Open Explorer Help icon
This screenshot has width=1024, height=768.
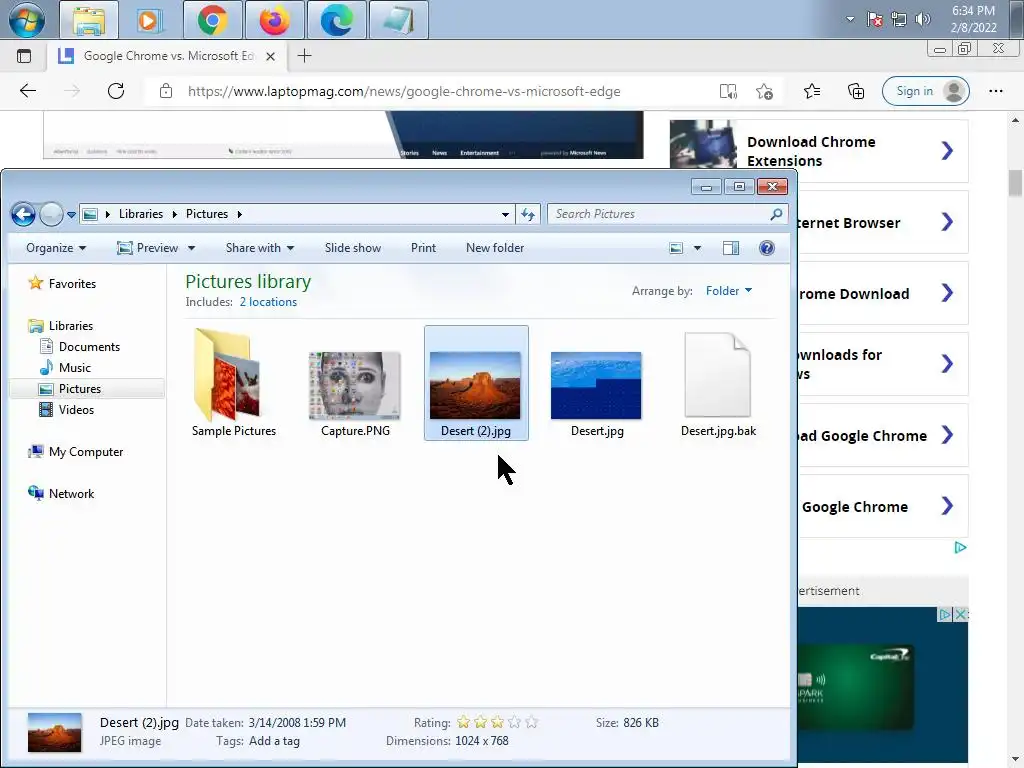(x=767, y=248)
